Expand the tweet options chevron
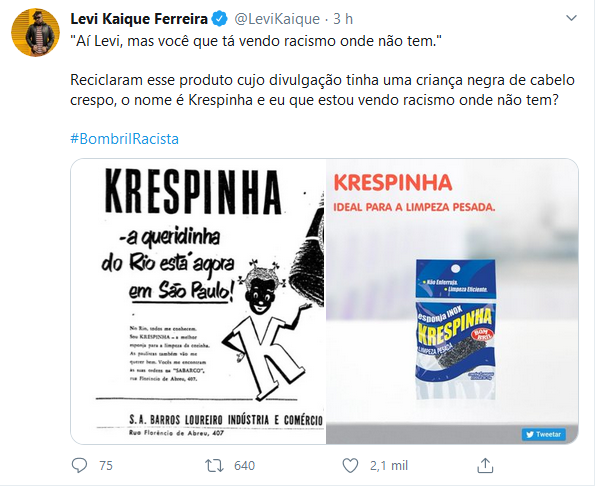Viewport: 596px width, 486px height. click(571, 18)
